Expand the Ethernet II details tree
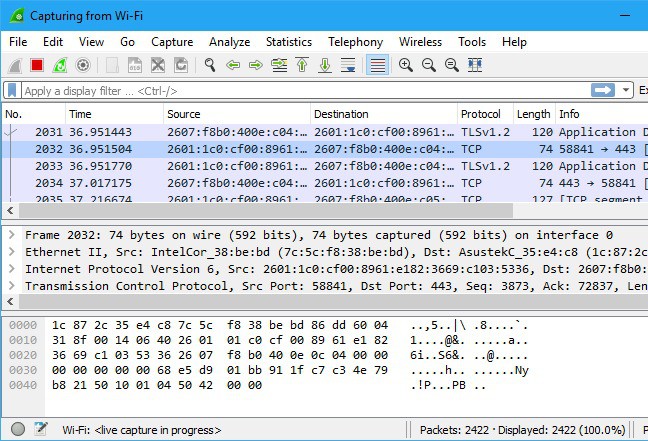648x441 pixels. [x=12, y=252]
